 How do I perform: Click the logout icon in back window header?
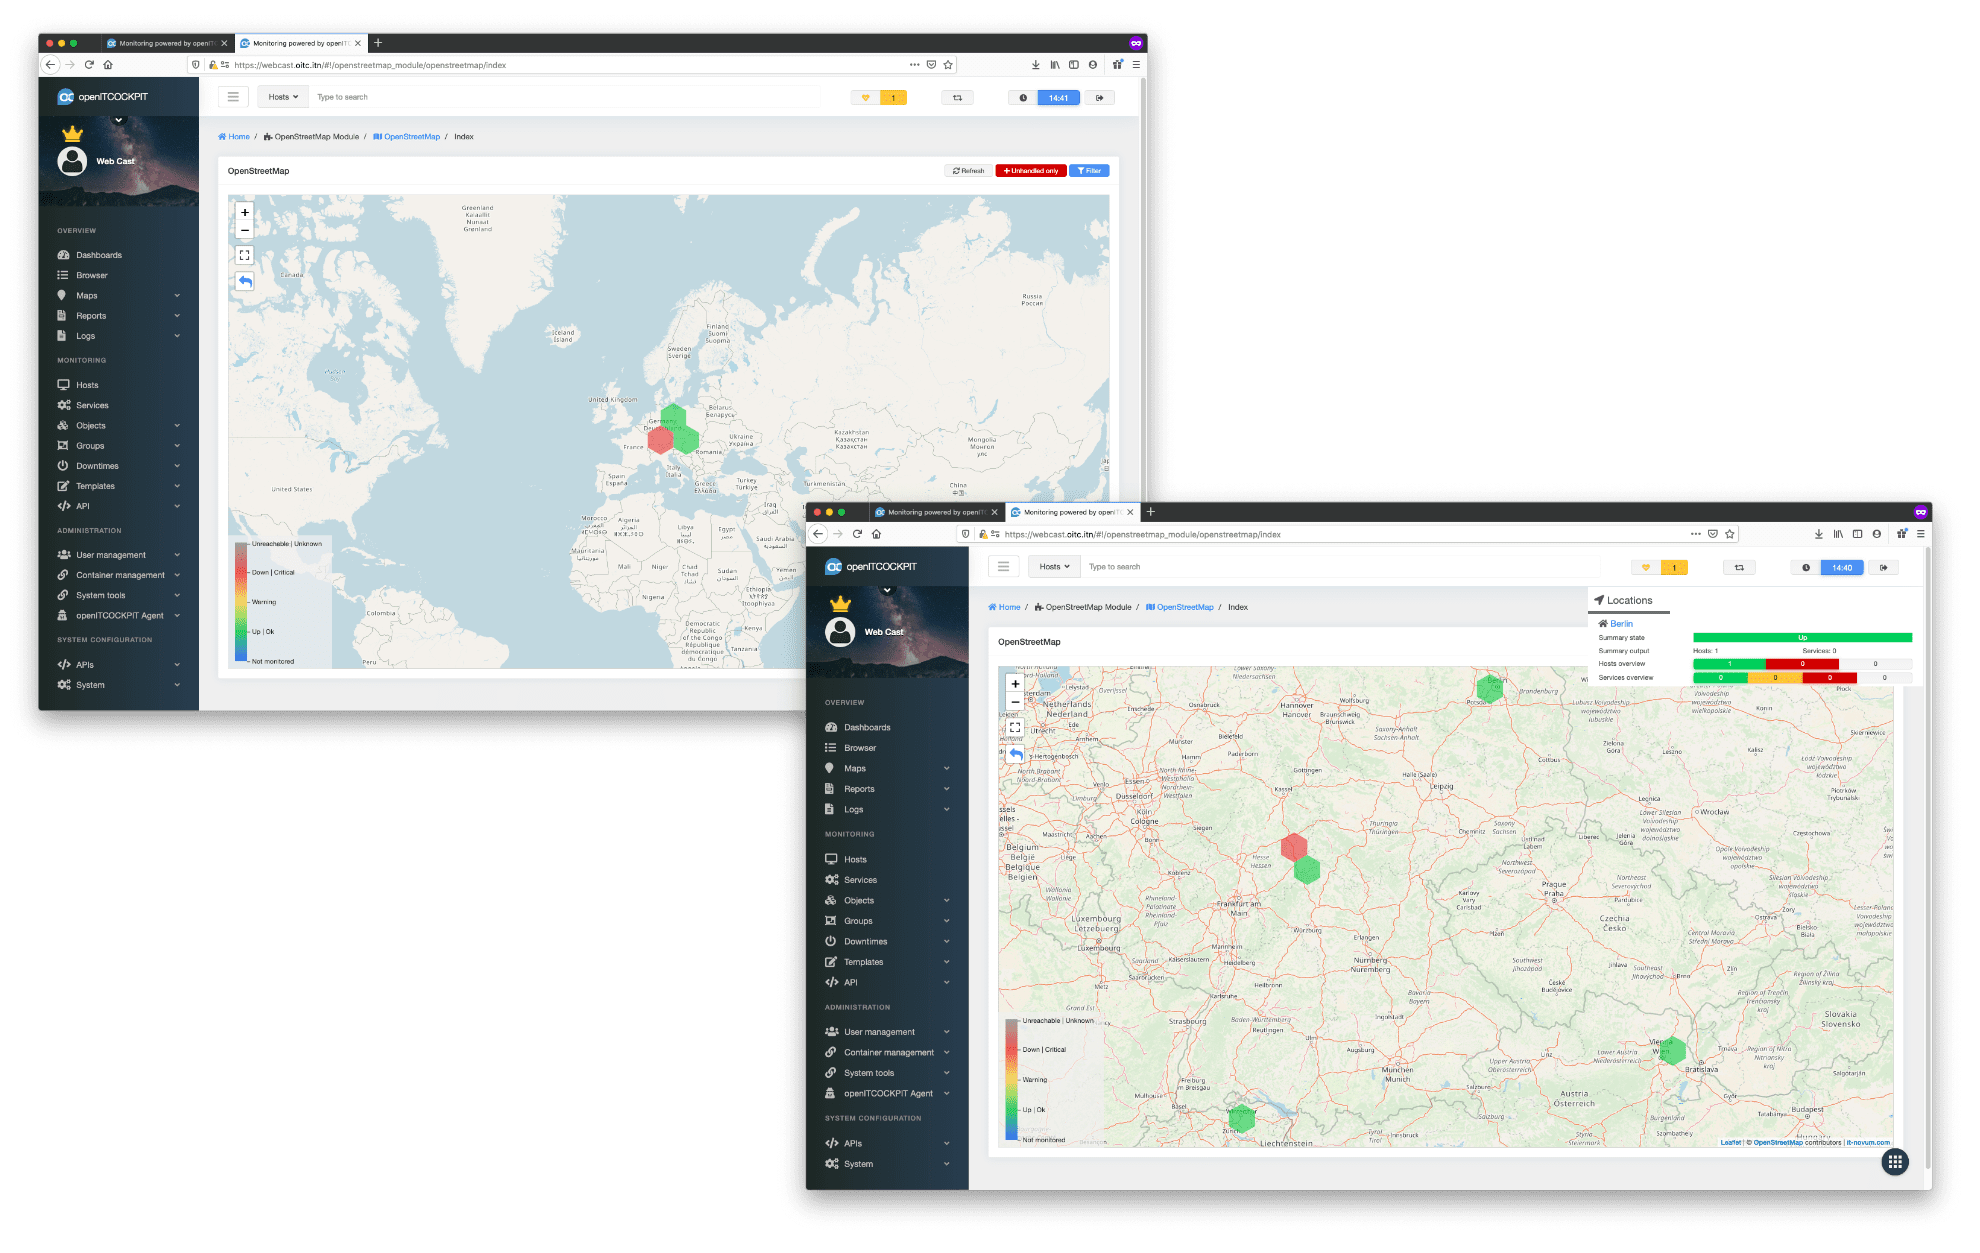(x=1100, y=98)
